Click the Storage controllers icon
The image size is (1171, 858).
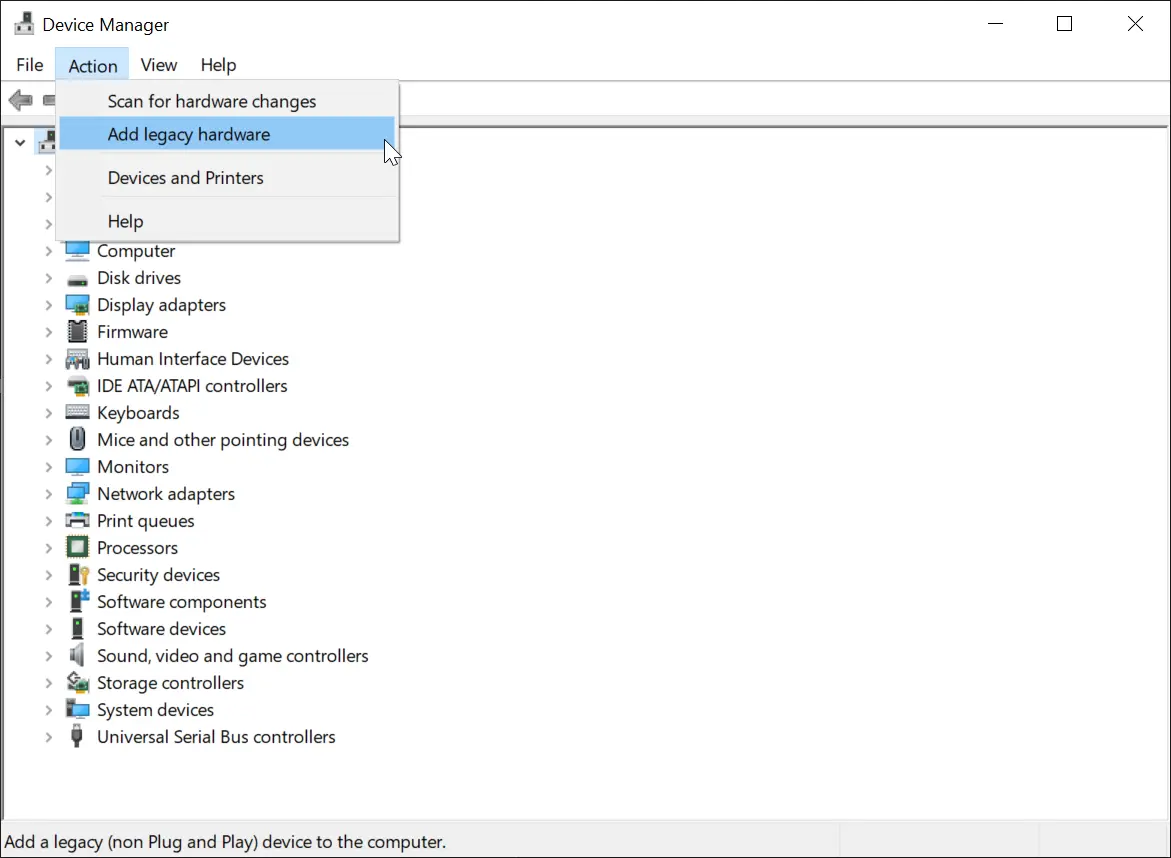(x=77, y=682)
